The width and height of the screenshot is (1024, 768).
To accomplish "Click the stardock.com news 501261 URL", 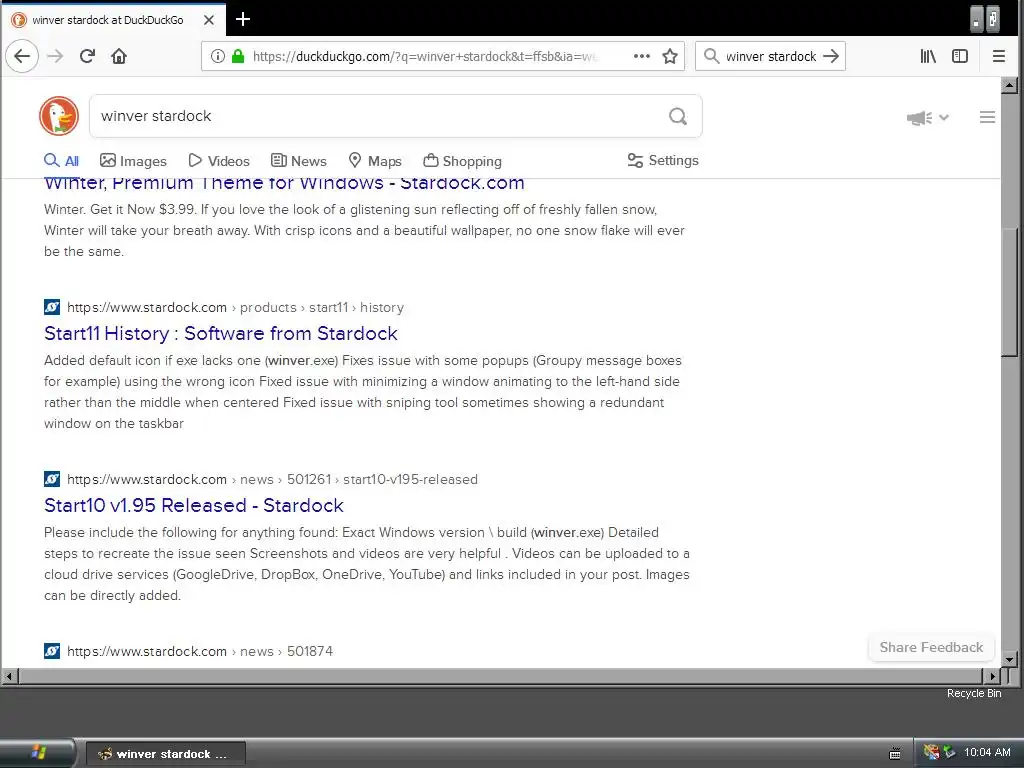I will (272, 479).
